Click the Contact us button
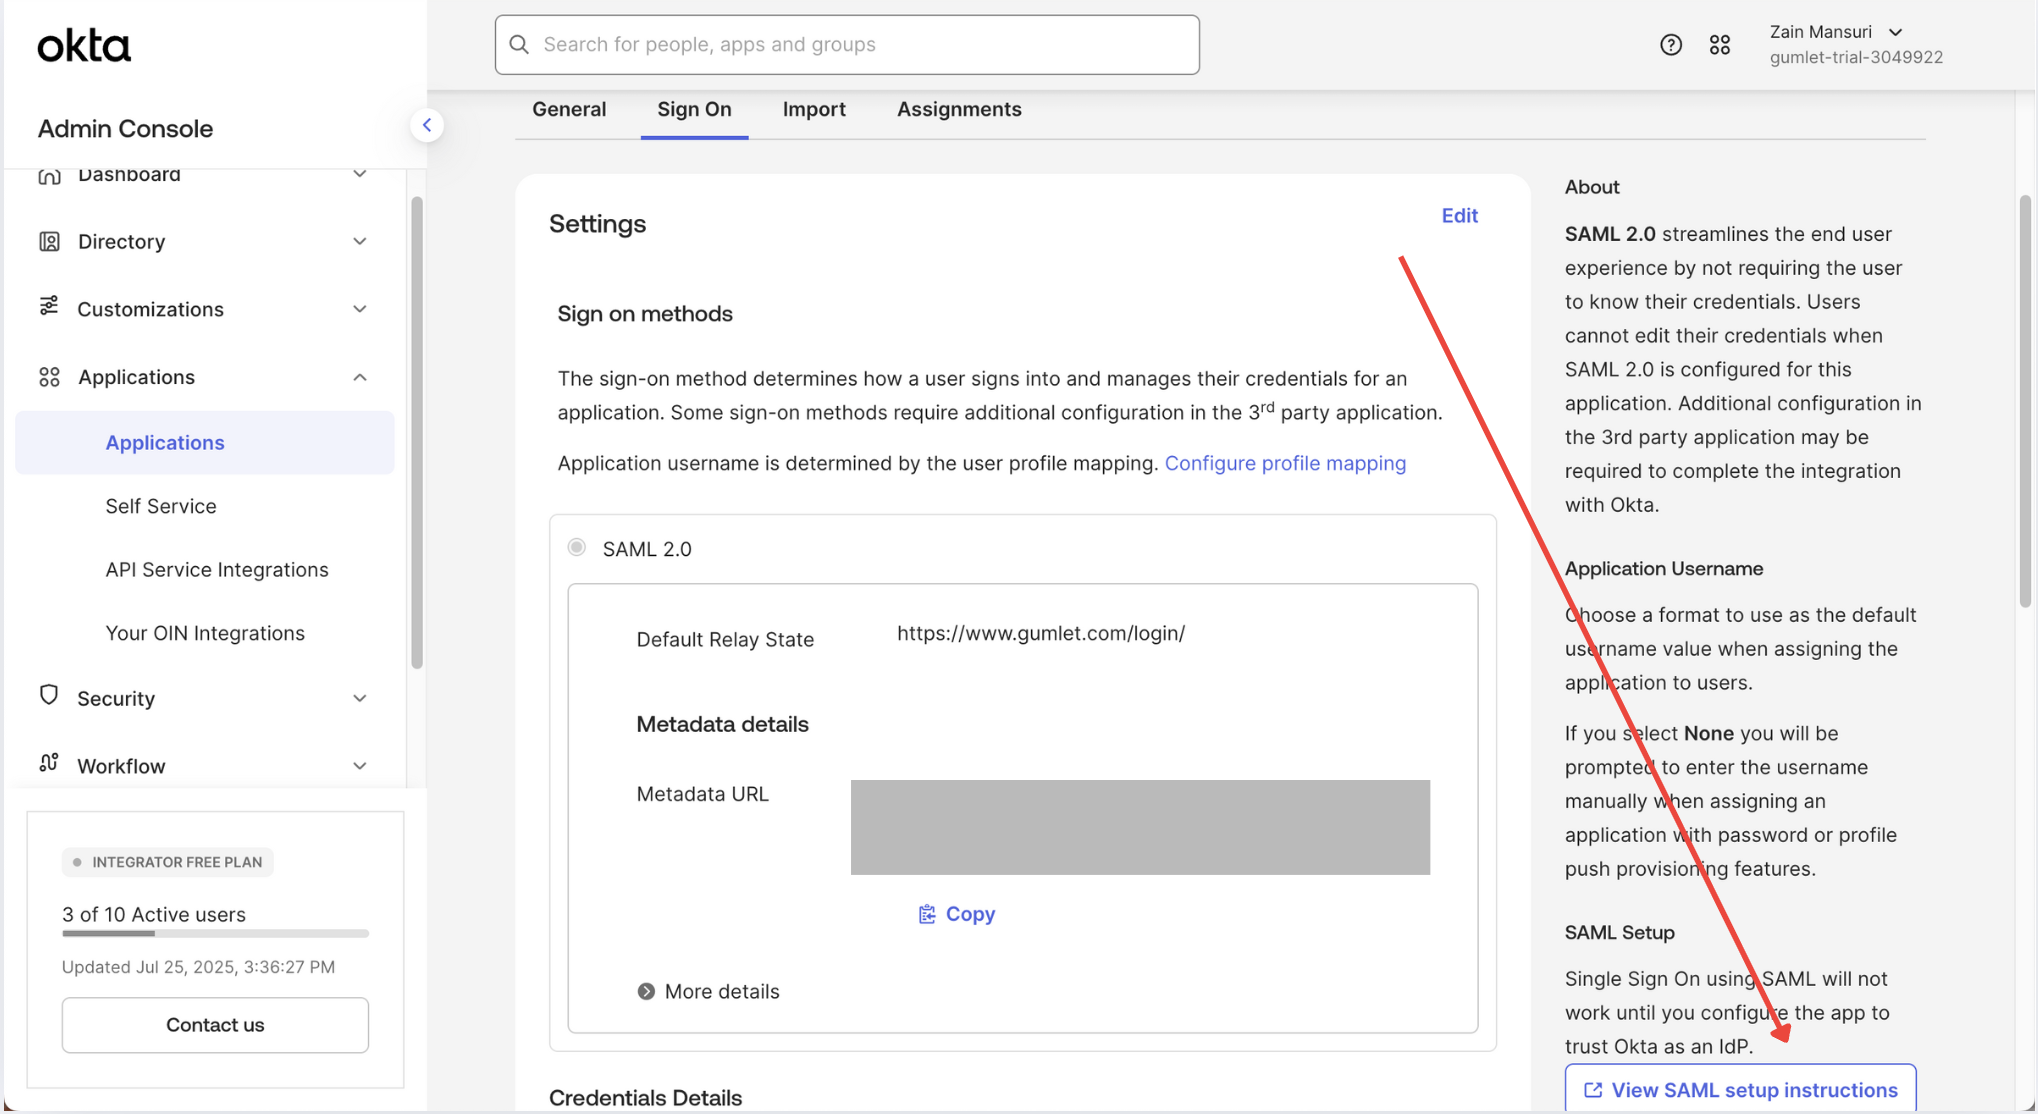The width and height of the screenshot is (2038, 1114). click(215, 1024)
